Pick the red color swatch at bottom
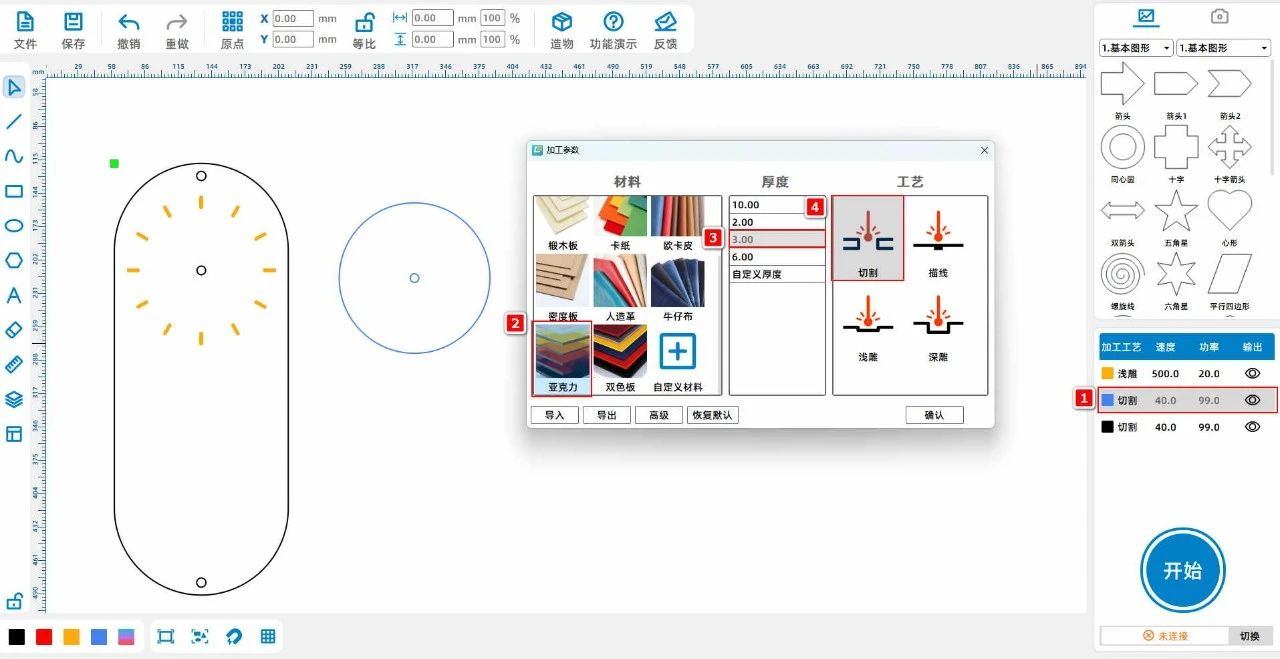 [44, 637]
